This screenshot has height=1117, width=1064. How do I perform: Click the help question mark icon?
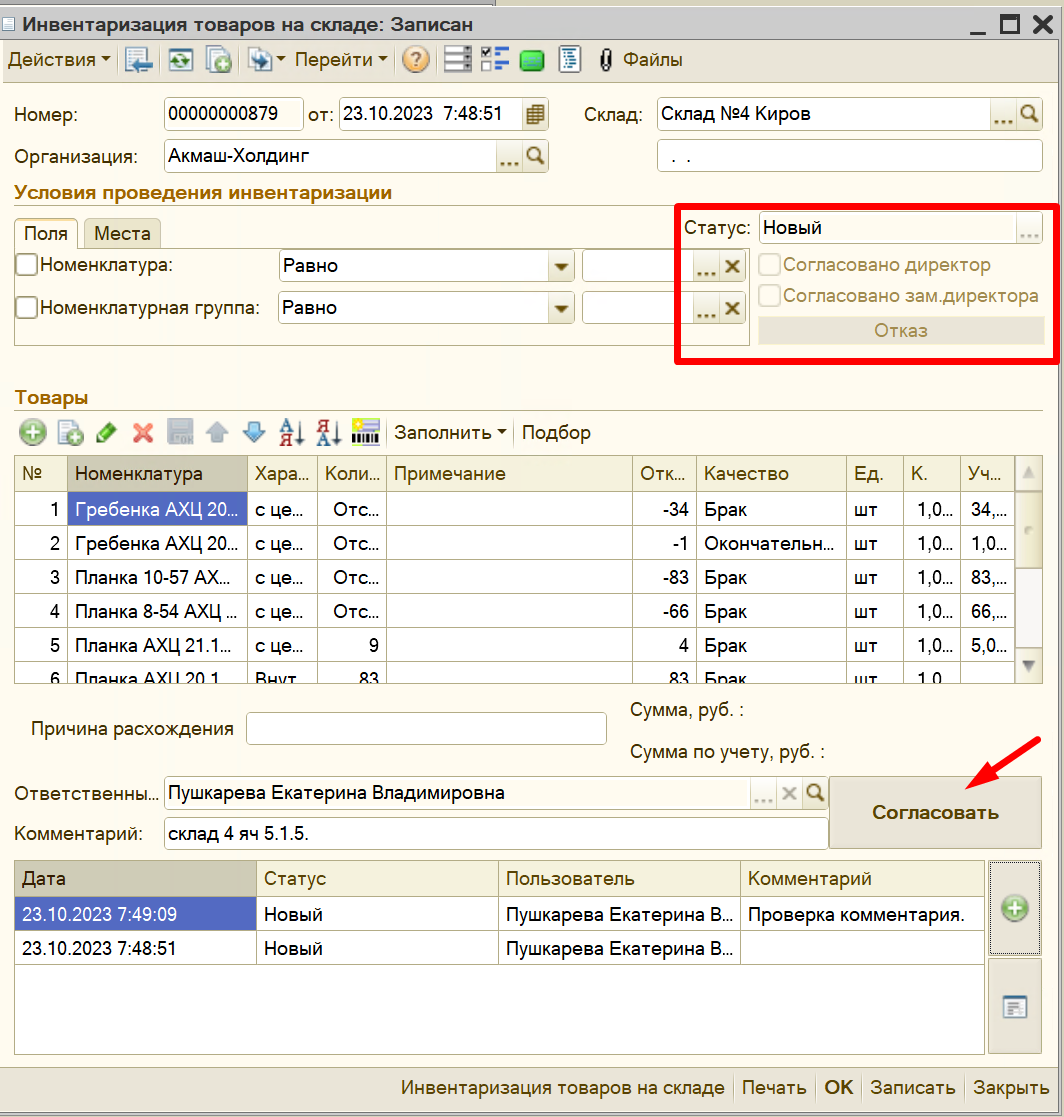[x=415, y=60]
